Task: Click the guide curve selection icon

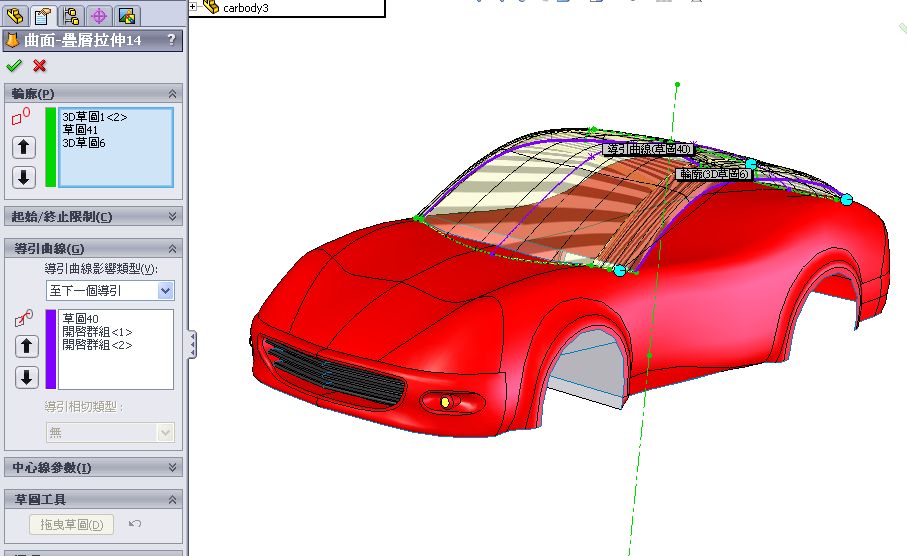Action: [x=24, y=318]
